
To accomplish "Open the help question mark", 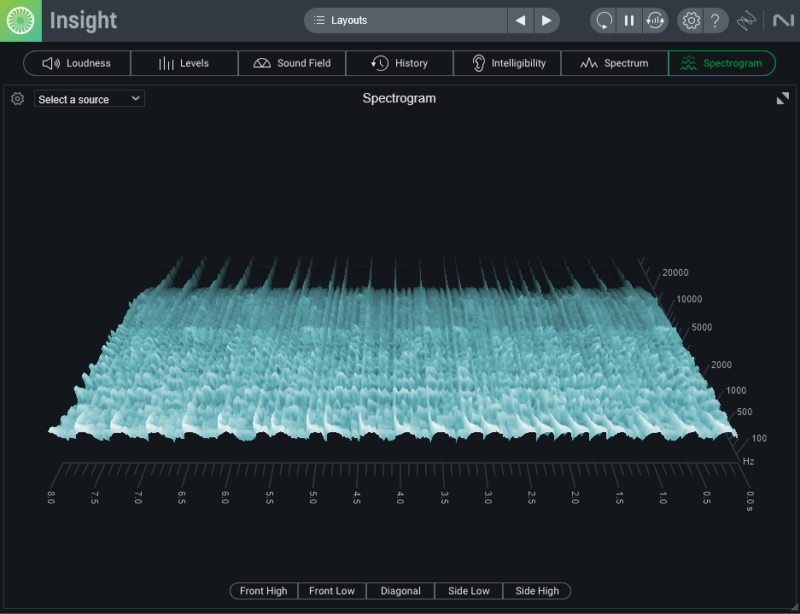I will (x=715, y=20).
